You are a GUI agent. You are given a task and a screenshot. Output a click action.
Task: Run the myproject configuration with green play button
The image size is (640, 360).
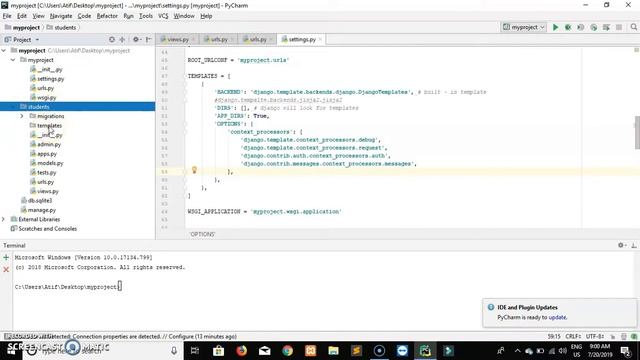click(555, 27)
